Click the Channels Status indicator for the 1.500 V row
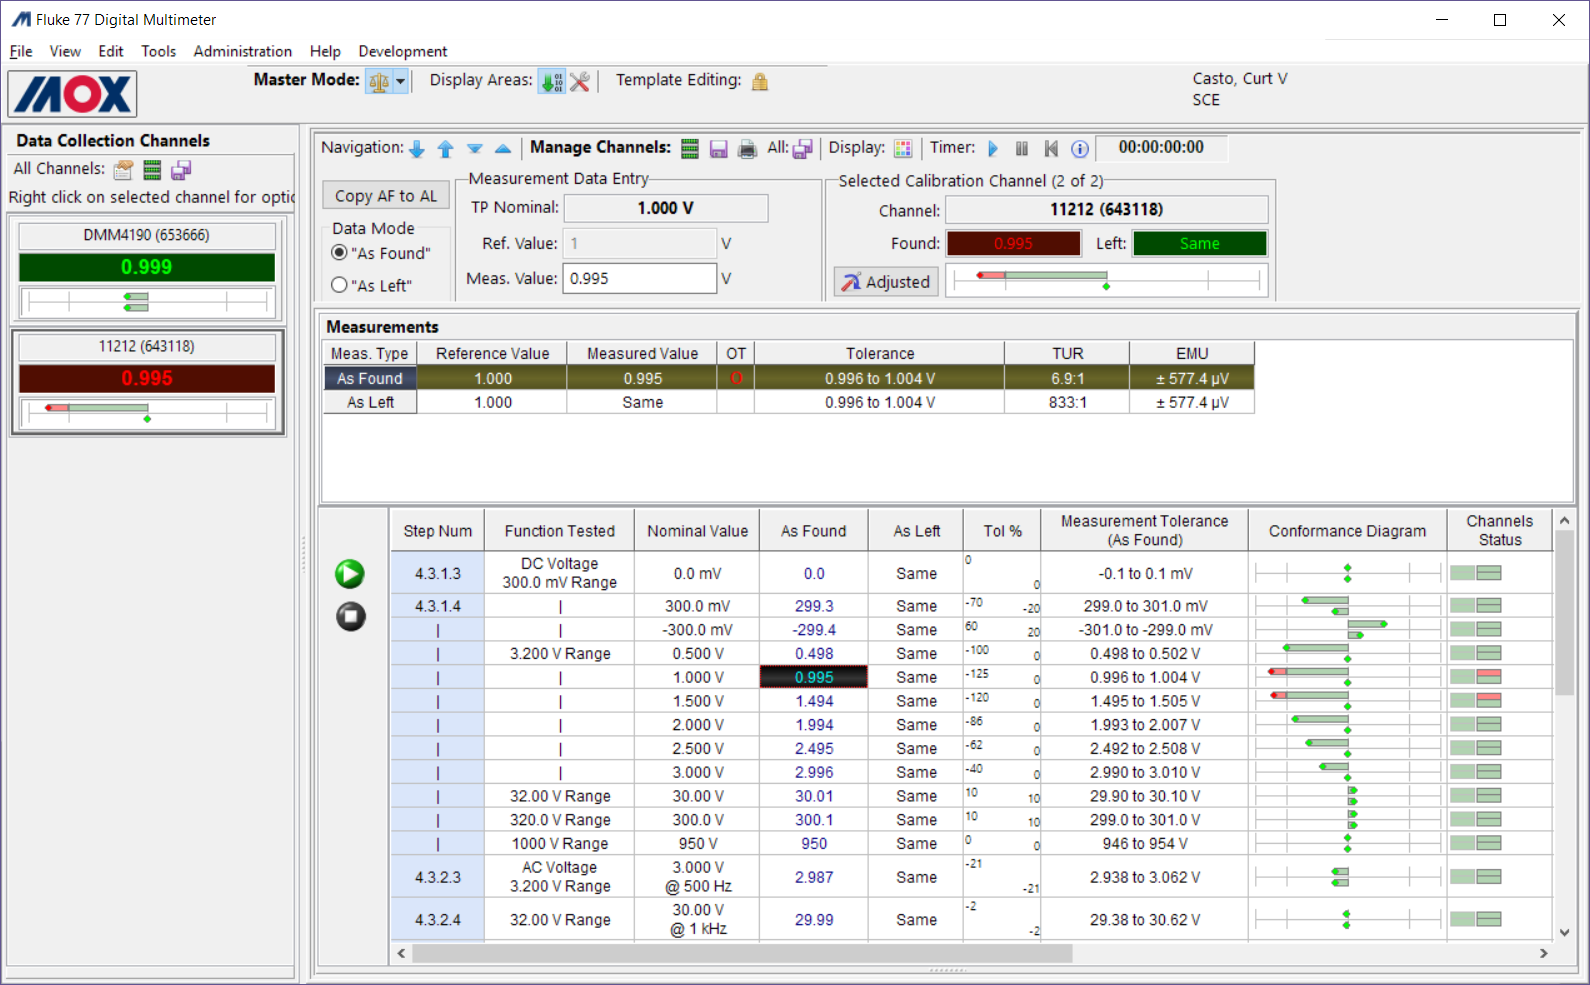 1476,700
